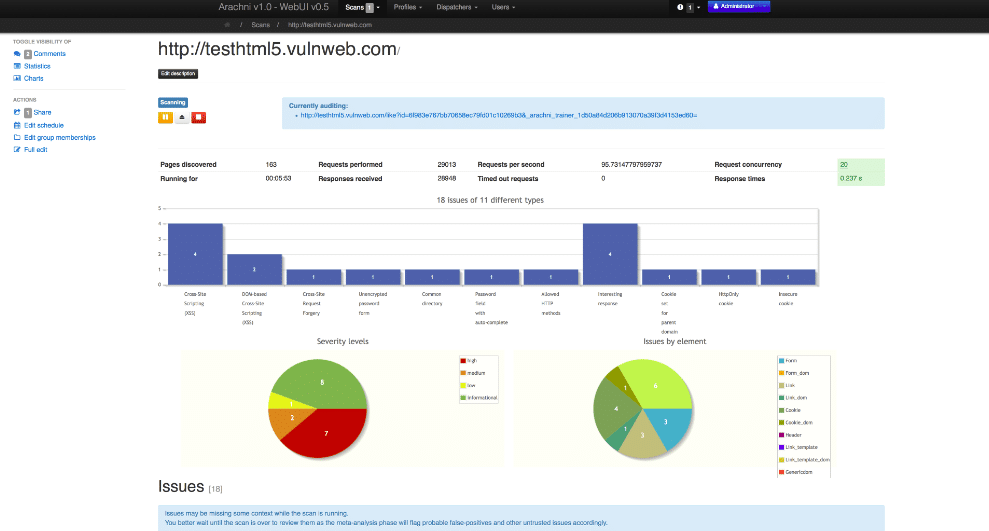989x531 pixels.
Task: Click the comments speech bubble icon
Action: click(17, 54)
